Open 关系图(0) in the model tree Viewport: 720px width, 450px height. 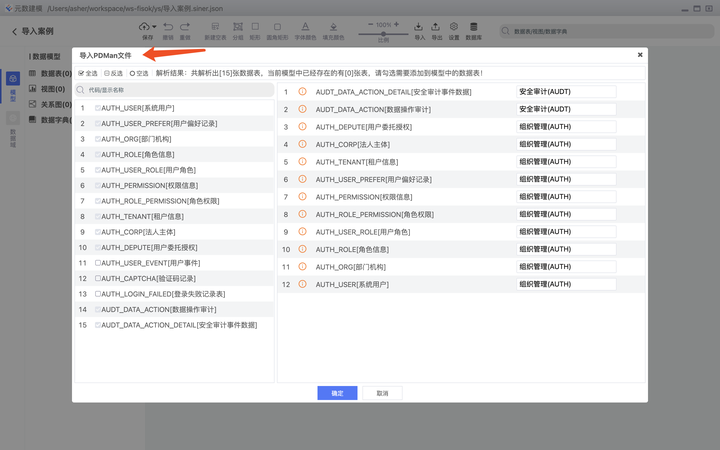pos(51,105)
